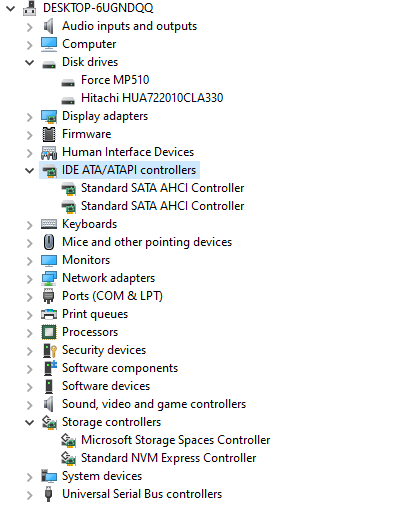Expand the Keyboards category
Screen dimensions: 401x508
point(30,225)
